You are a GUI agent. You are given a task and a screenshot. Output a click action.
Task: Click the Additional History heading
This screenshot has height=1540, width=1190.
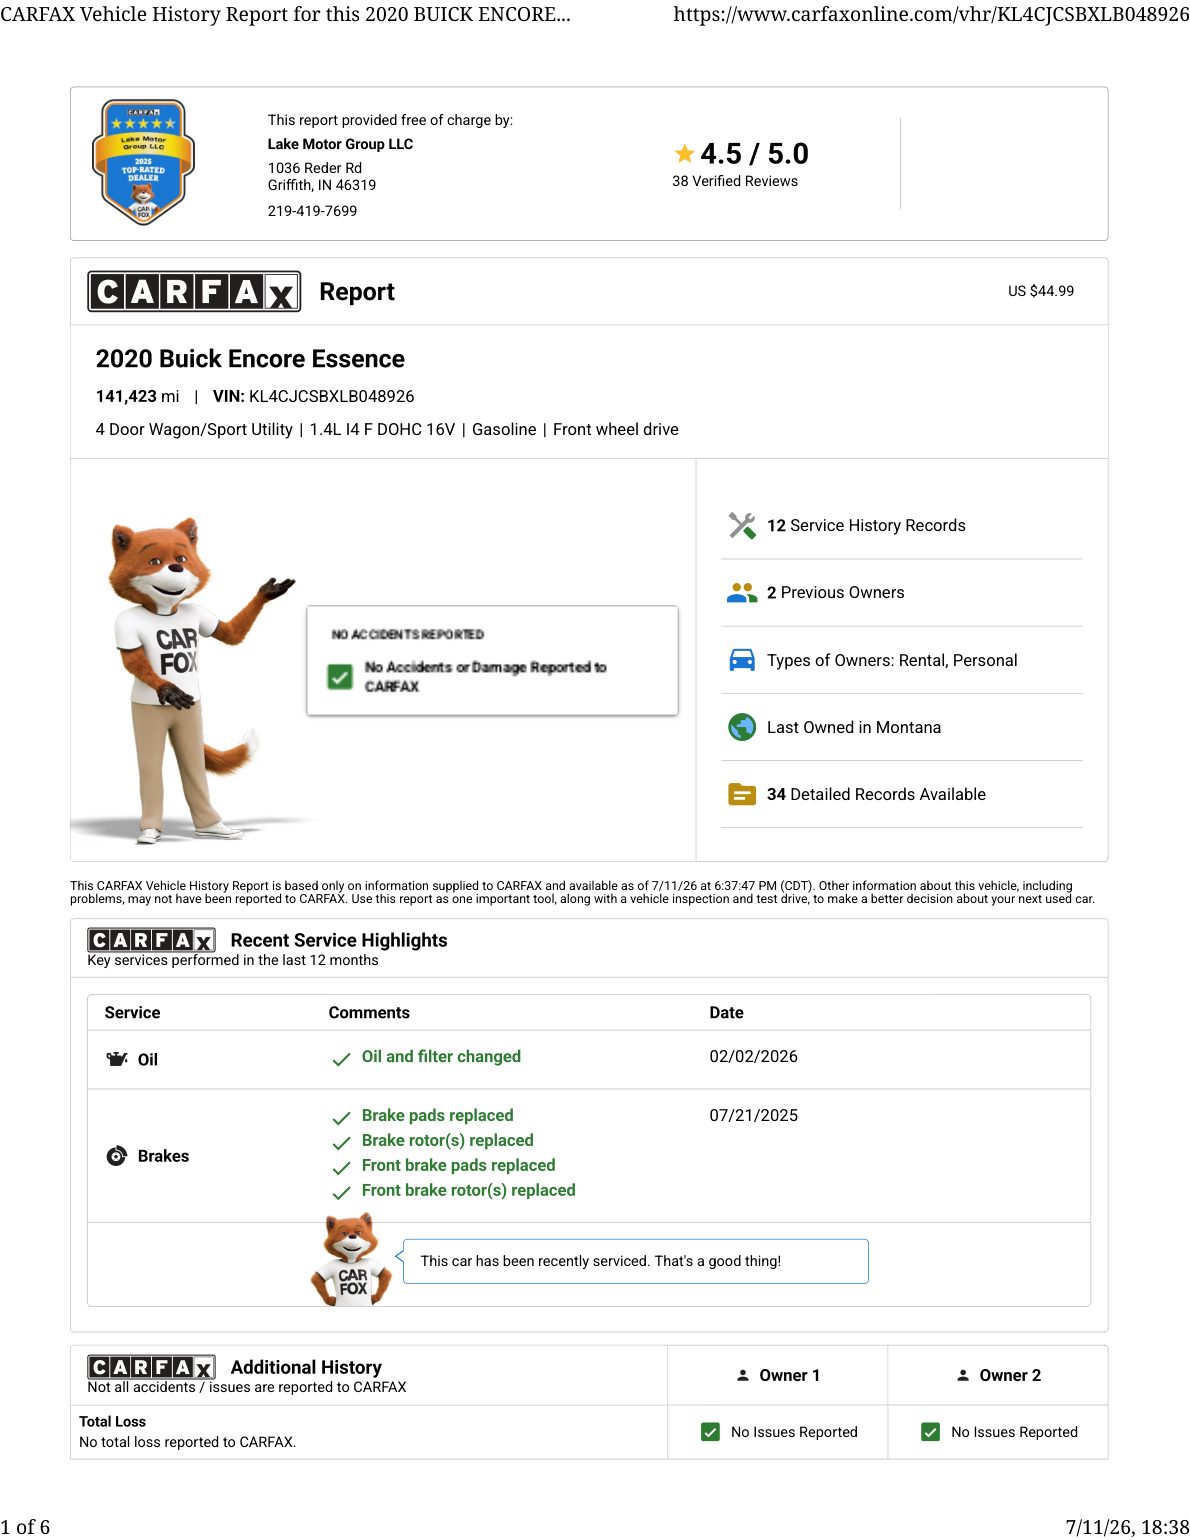tap(306, 1367)
